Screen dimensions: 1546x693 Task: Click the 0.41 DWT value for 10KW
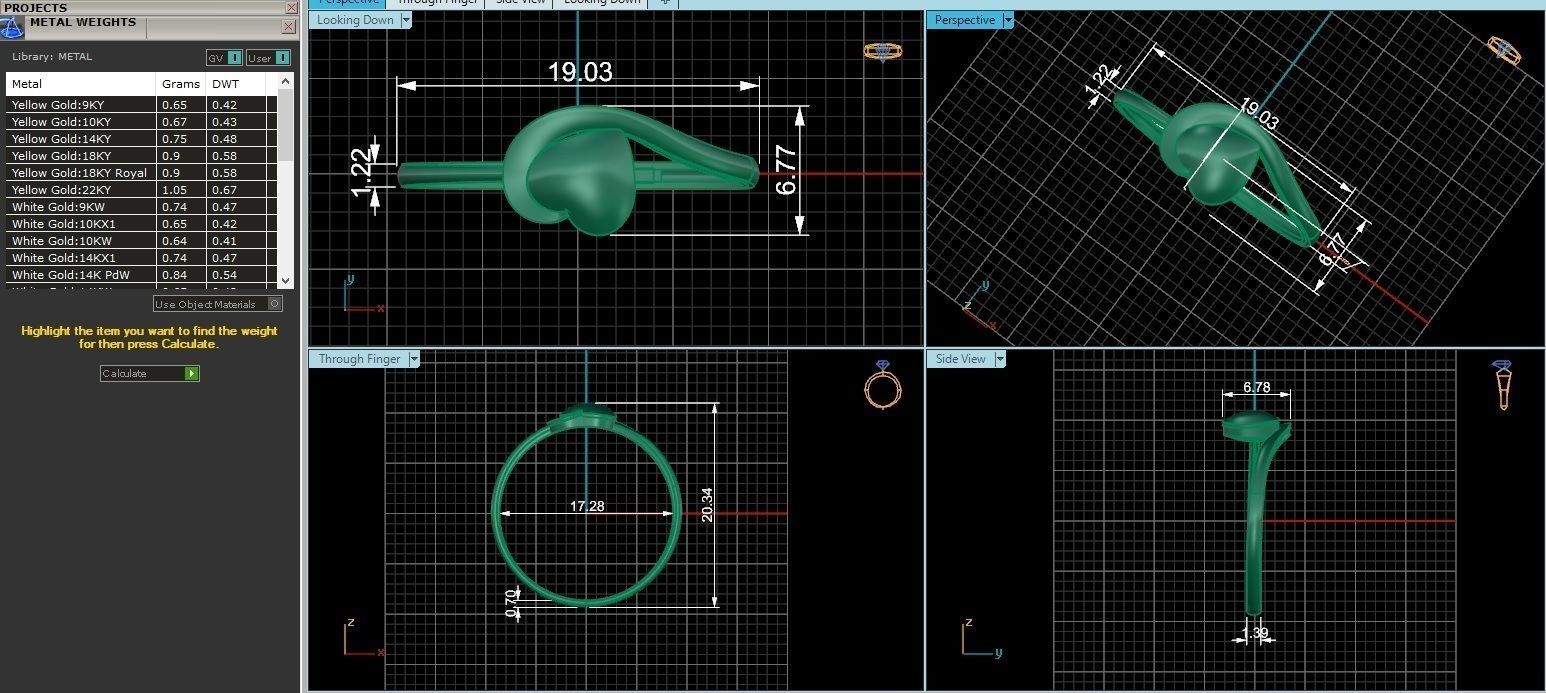tap(225, 241)
